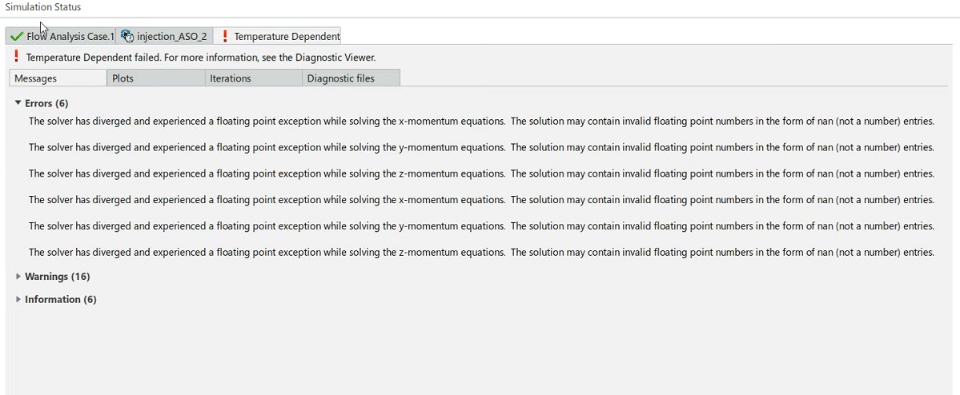Select the last z-momentum error message

click(481, 252)
